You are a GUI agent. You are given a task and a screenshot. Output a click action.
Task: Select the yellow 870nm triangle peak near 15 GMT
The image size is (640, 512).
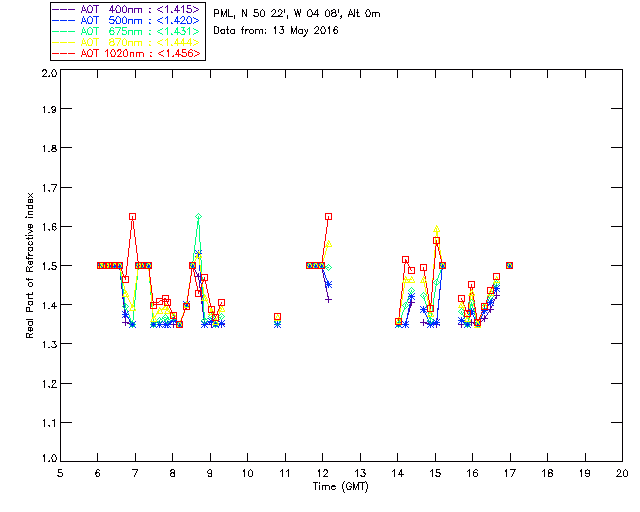tap(436, 229)
